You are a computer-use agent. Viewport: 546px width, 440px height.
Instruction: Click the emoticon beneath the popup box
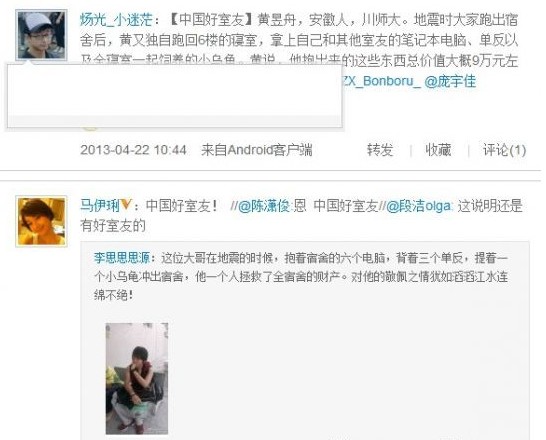(x=89, y=129)
